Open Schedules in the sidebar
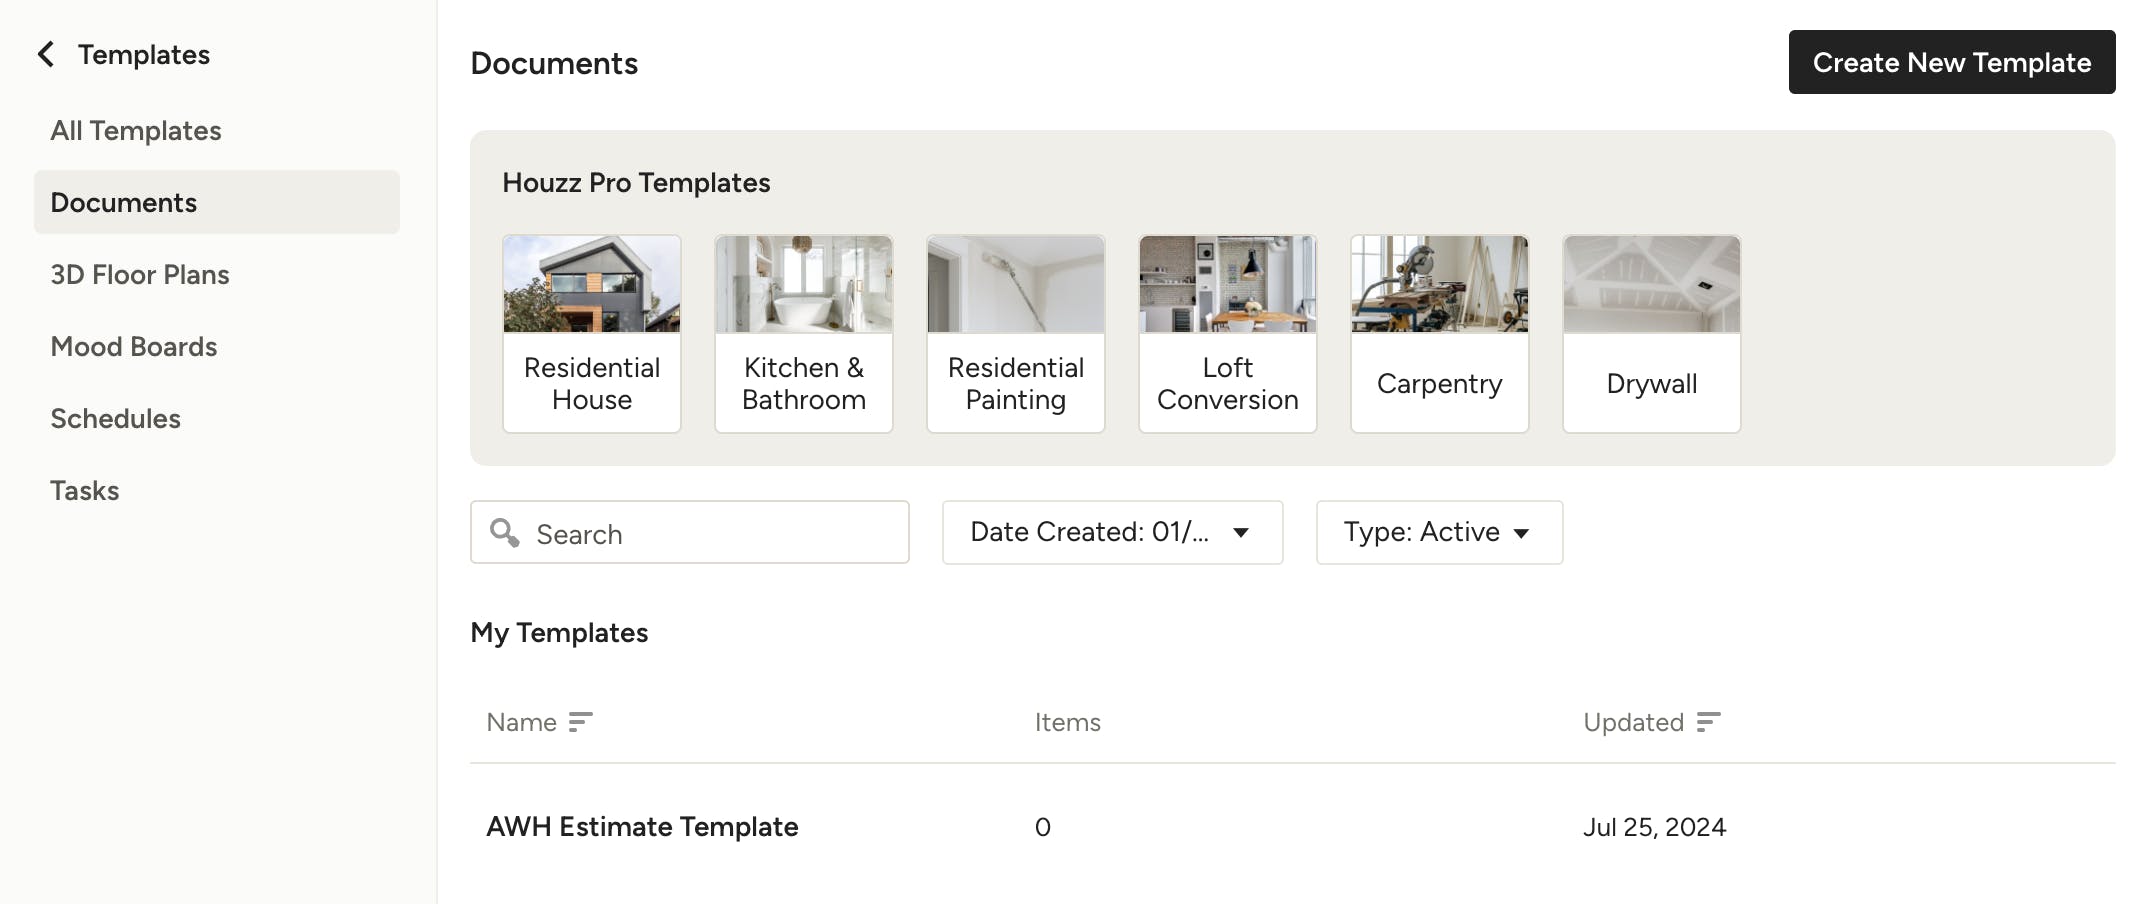The width and height of the screenshot is (2144, 904). [x=116, y=419]
